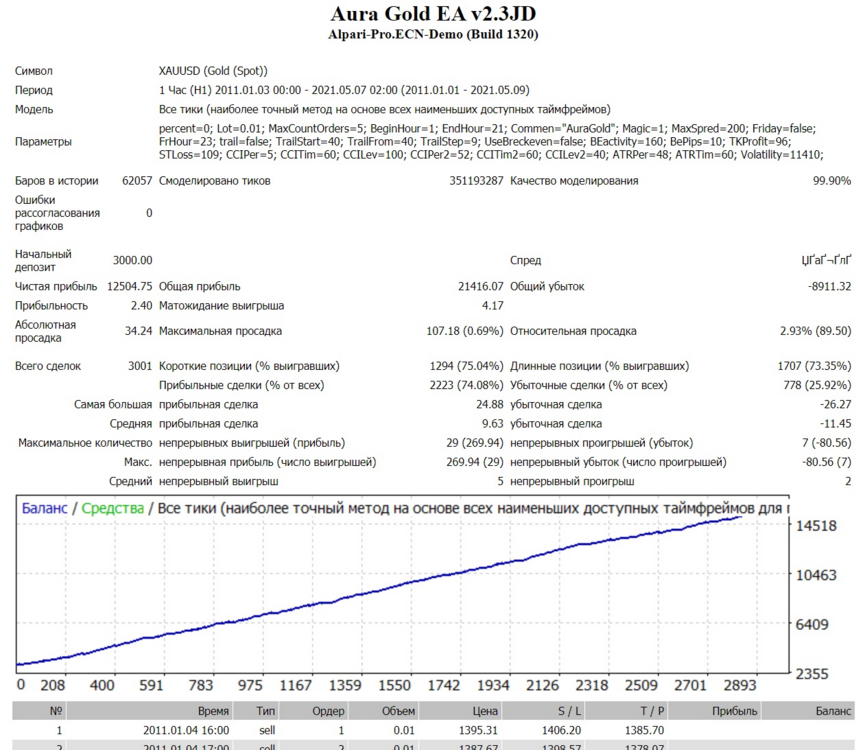This screenshot has width=865, height=750.
Task: Click the trade time '2011.01.04 16:00'
Action: (x=186, y=731)
